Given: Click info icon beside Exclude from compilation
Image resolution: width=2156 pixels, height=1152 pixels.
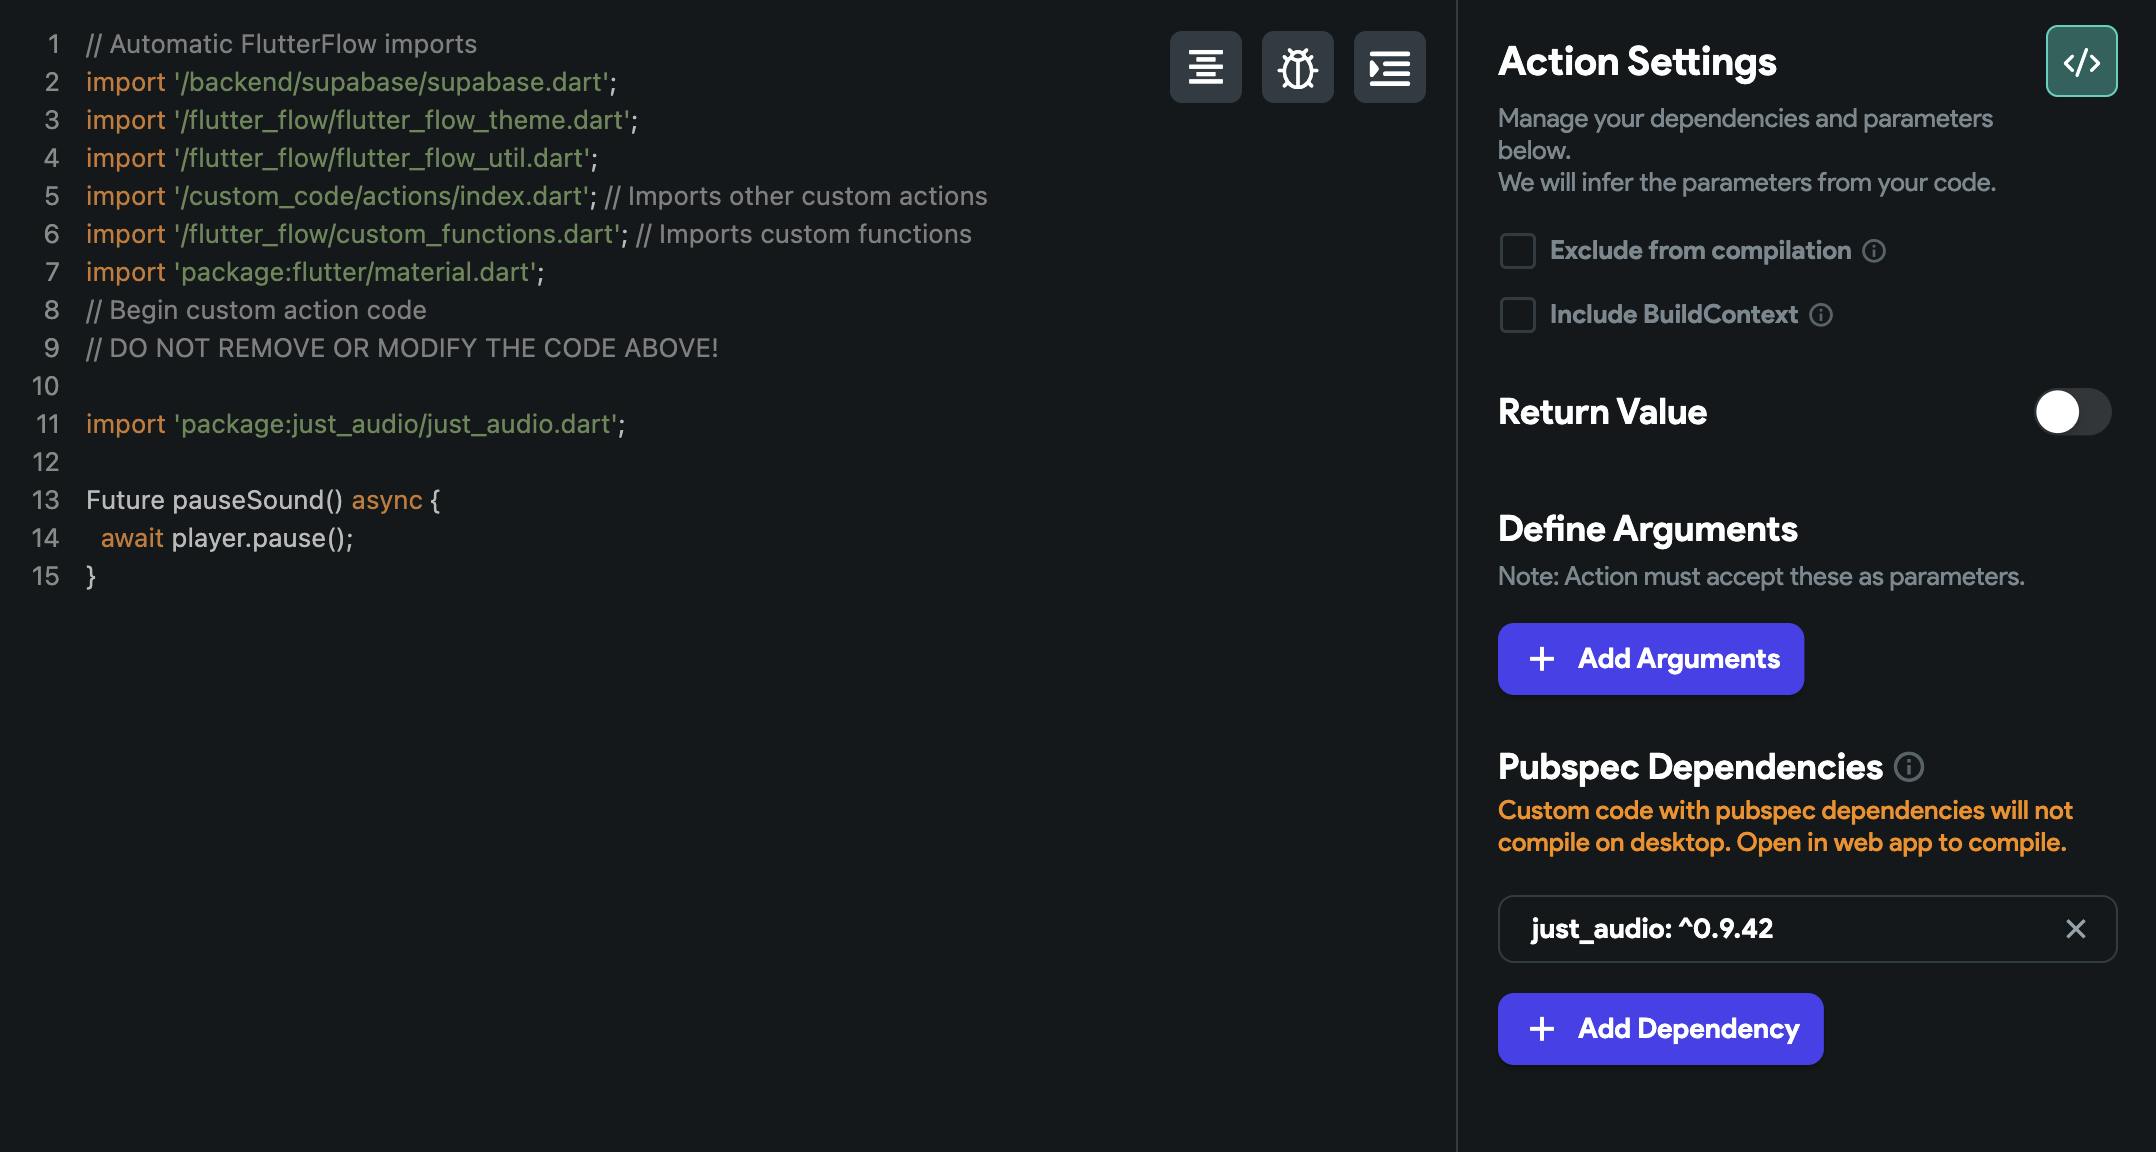Looking at the screenshot, I should [1874, 251].
